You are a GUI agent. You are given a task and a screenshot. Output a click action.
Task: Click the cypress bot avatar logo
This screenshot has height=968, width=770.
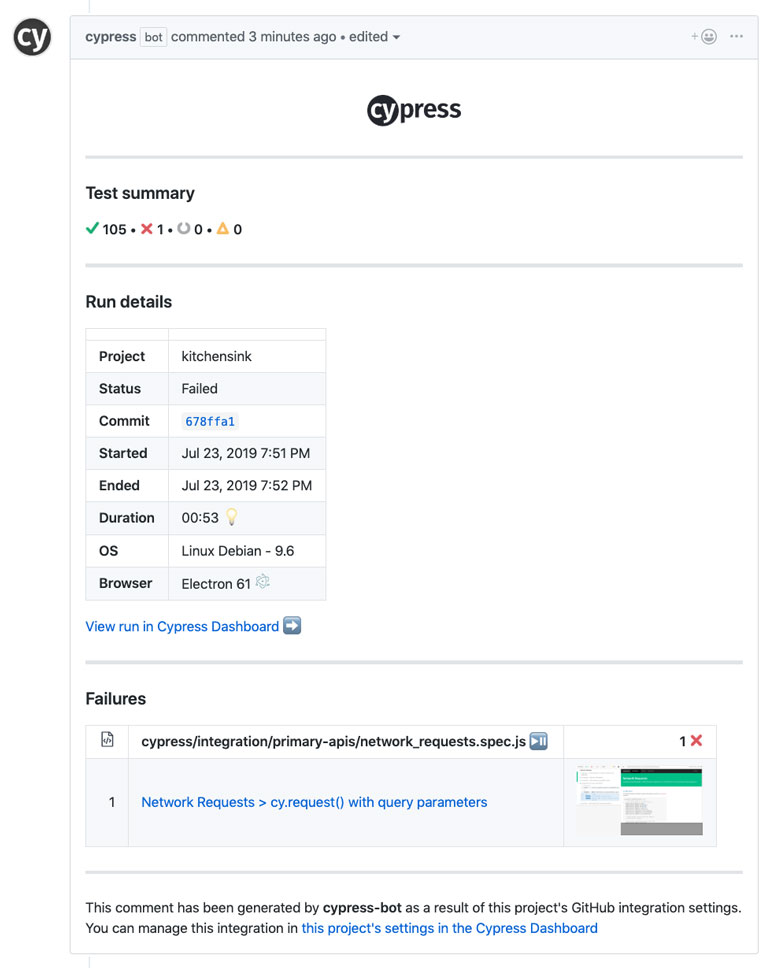tap(31, 36)
